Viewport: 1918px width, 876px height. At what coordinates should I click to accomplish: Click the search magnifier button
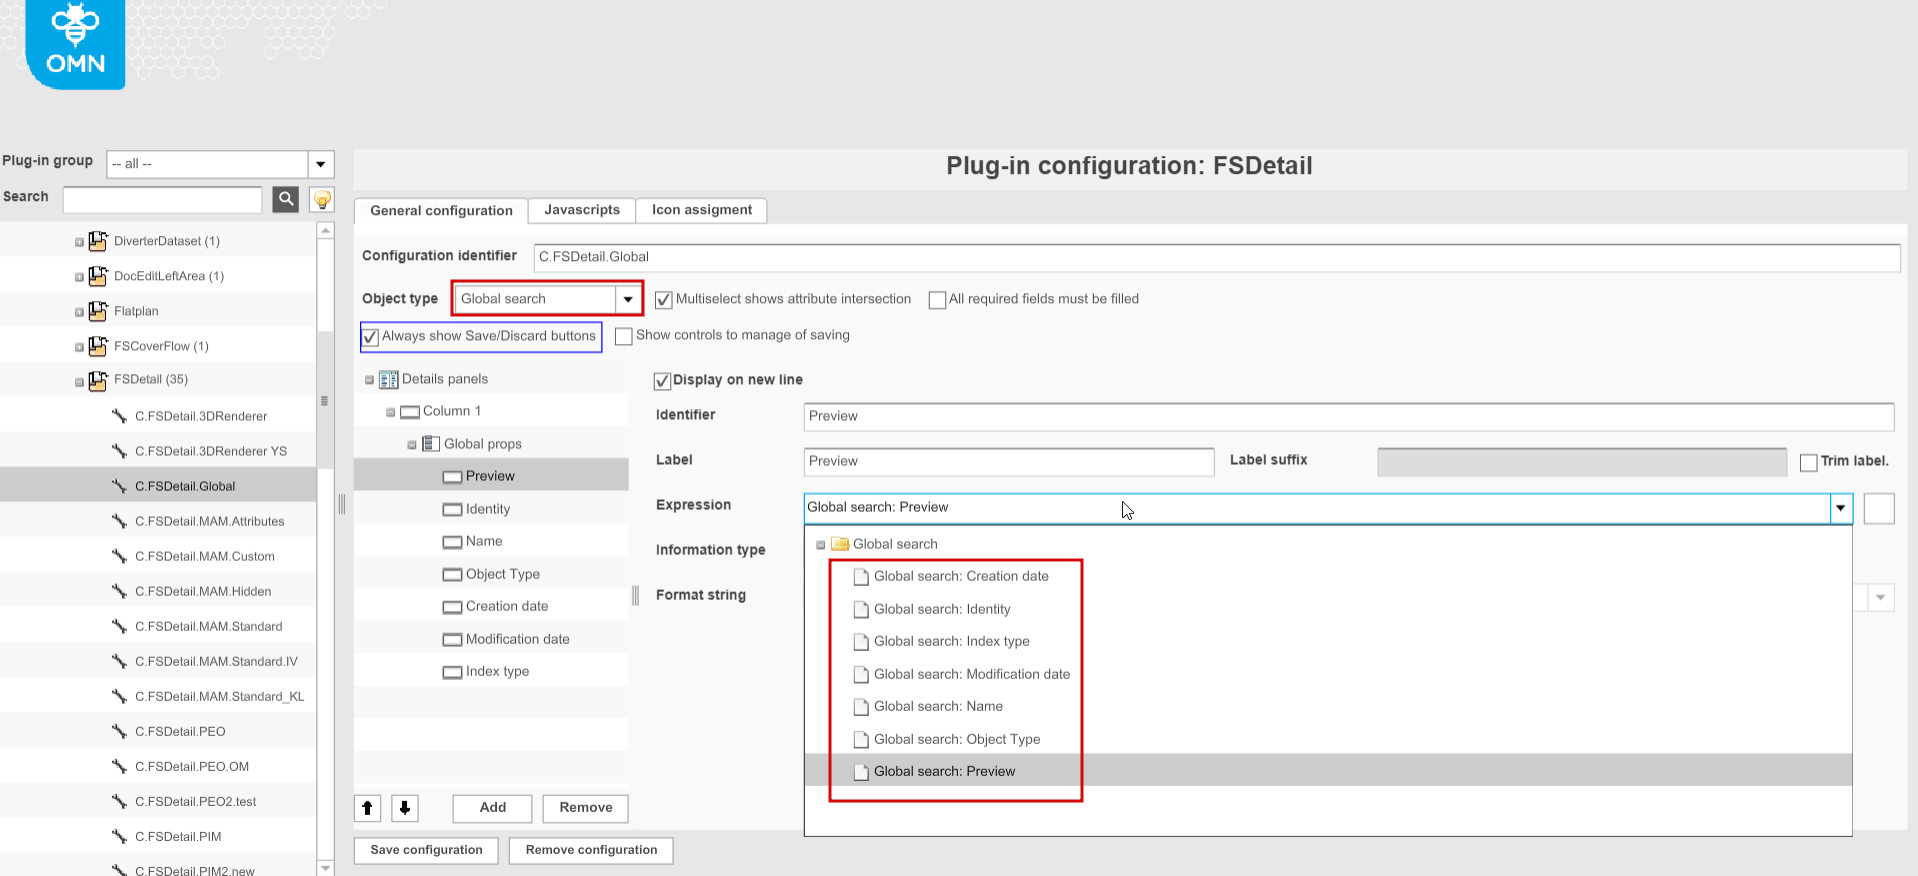pos(286,199)
